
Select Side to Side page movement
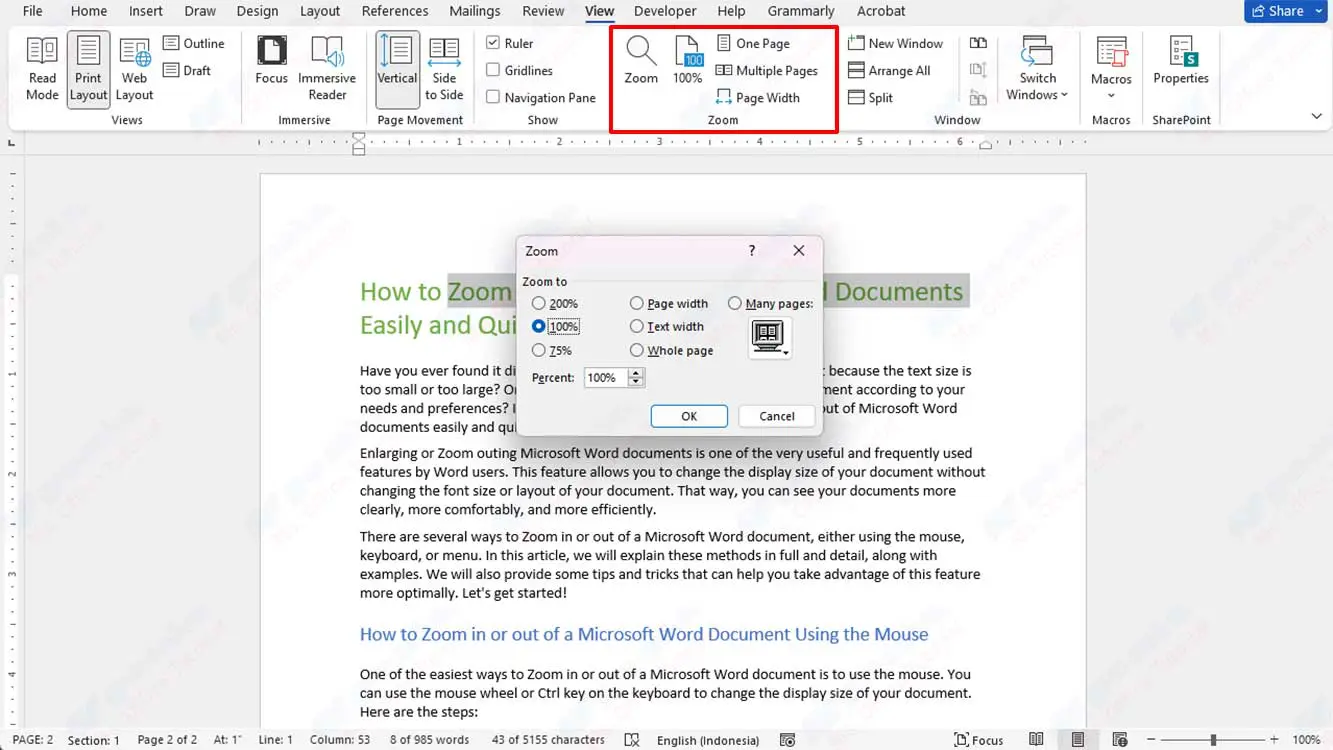444,68
